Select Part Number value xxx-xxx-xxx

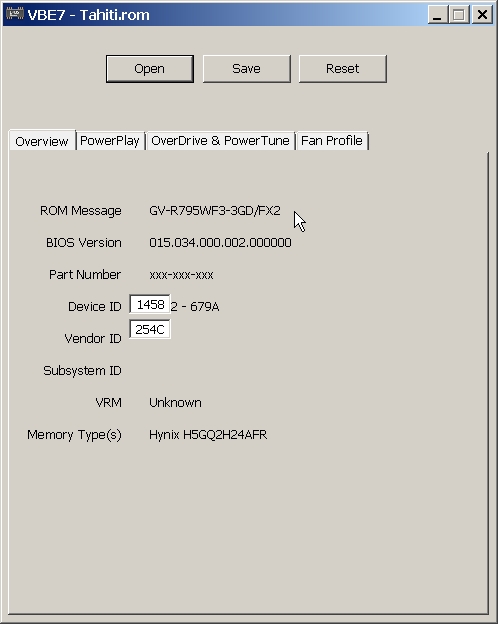coord(181,275)
